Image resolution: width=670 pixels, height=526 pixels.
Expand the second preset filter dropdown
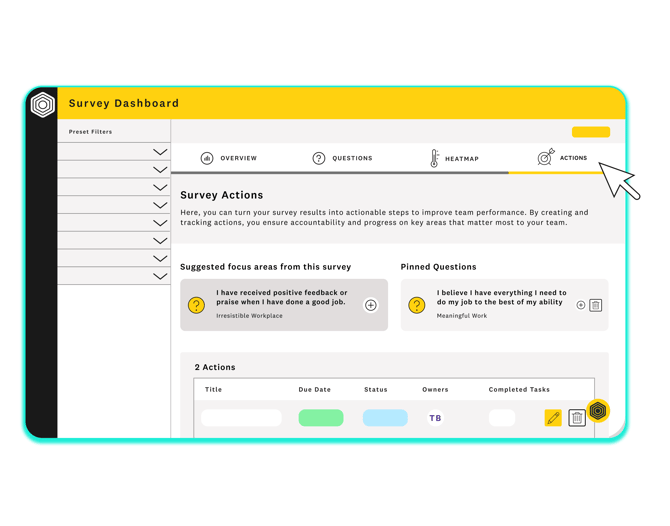[x=160, y=170]
